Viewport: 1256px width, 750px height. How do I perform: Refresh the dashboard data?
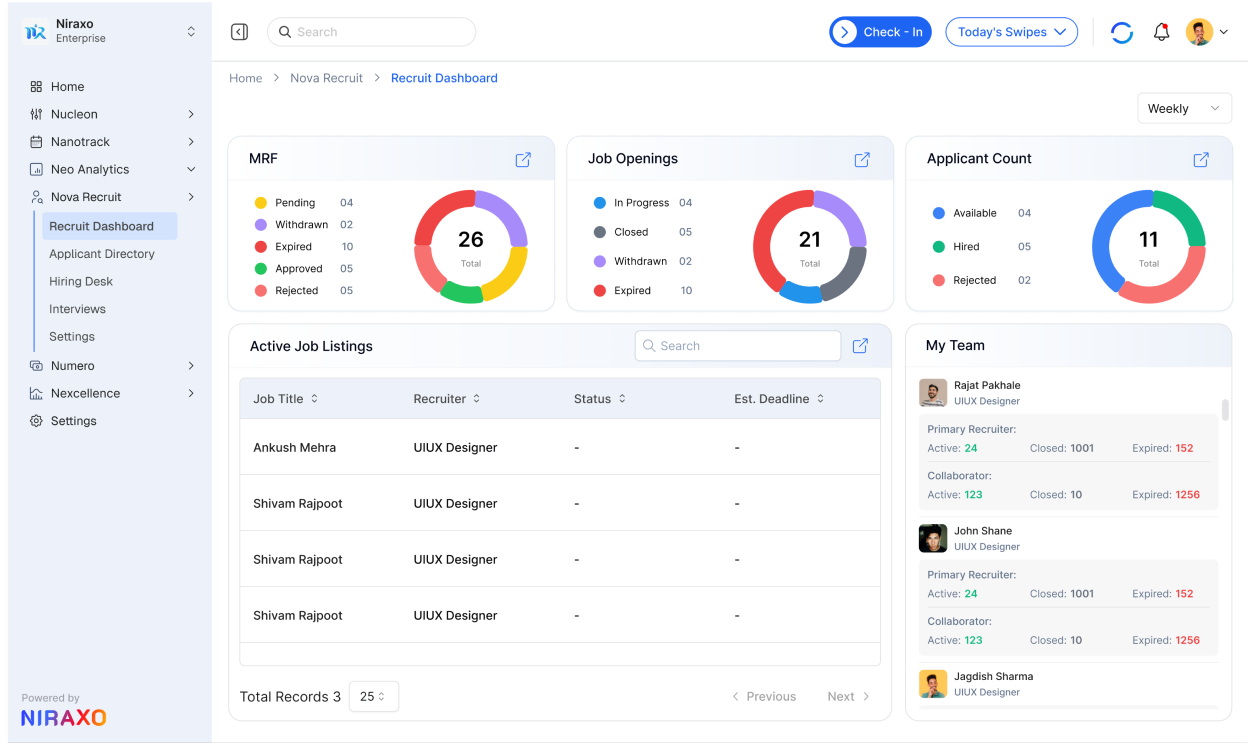tap(1121, 31)
